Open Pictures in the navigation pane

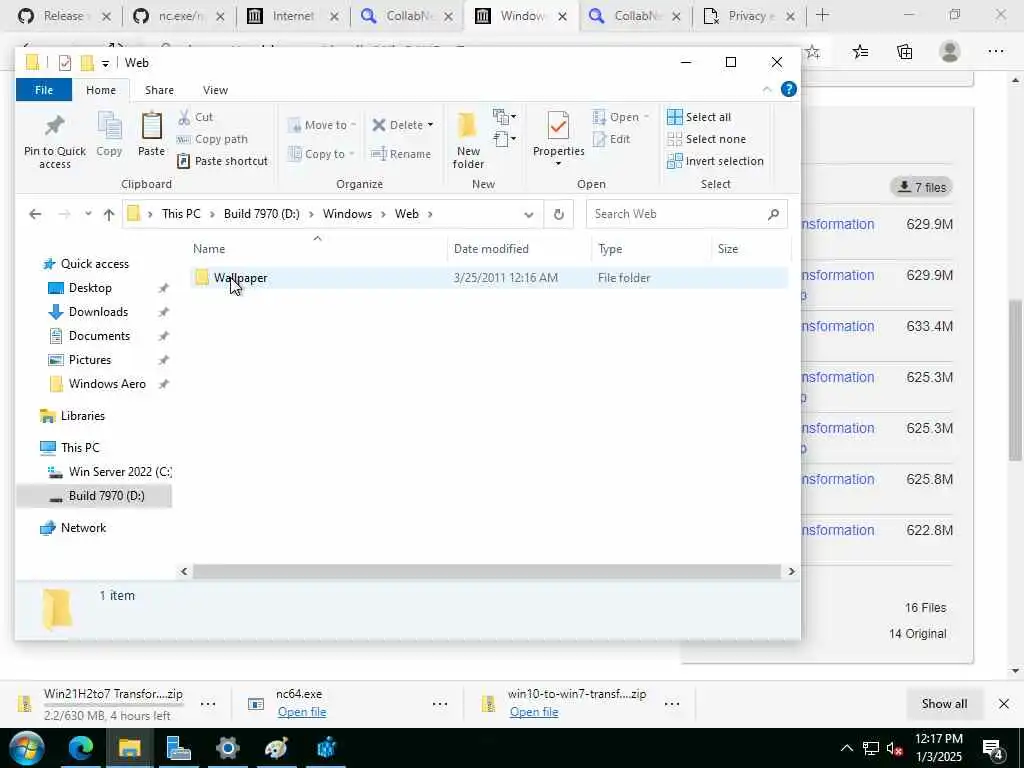[80, 360]
